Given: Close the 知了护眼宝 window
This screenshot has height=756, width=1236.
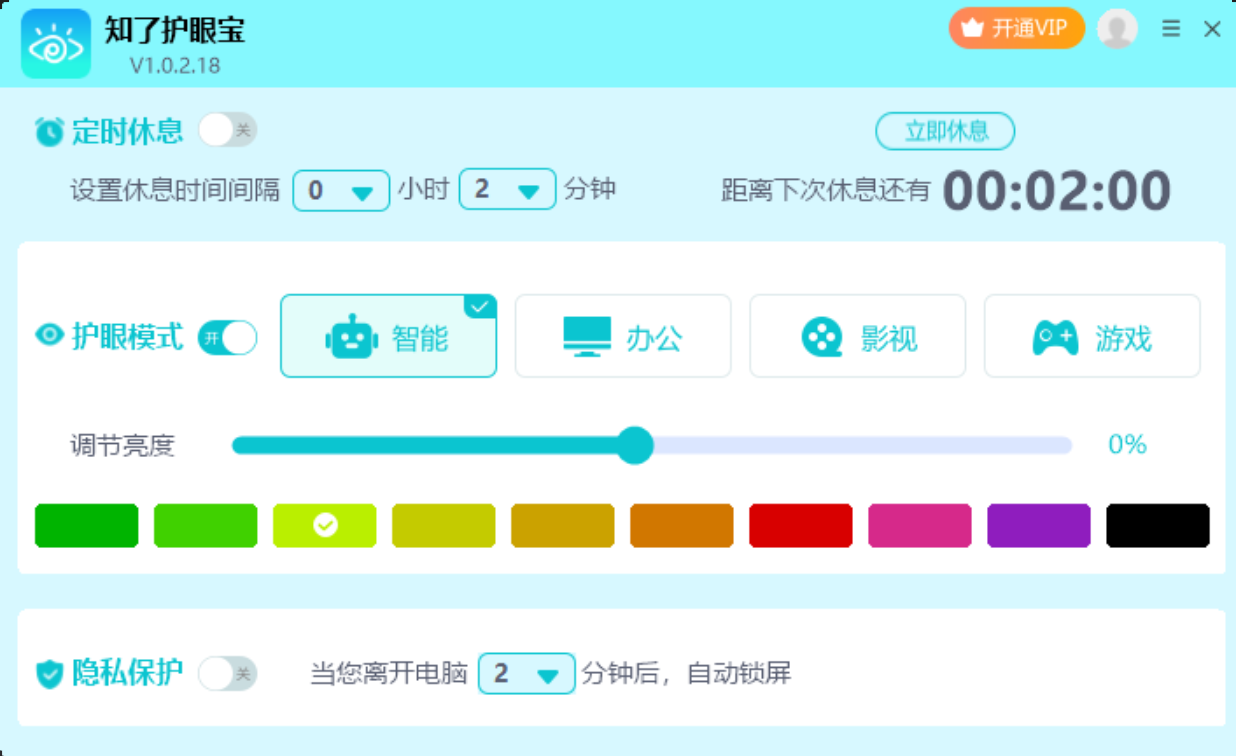Looking at the screenshot, I should click(1212, 29).
